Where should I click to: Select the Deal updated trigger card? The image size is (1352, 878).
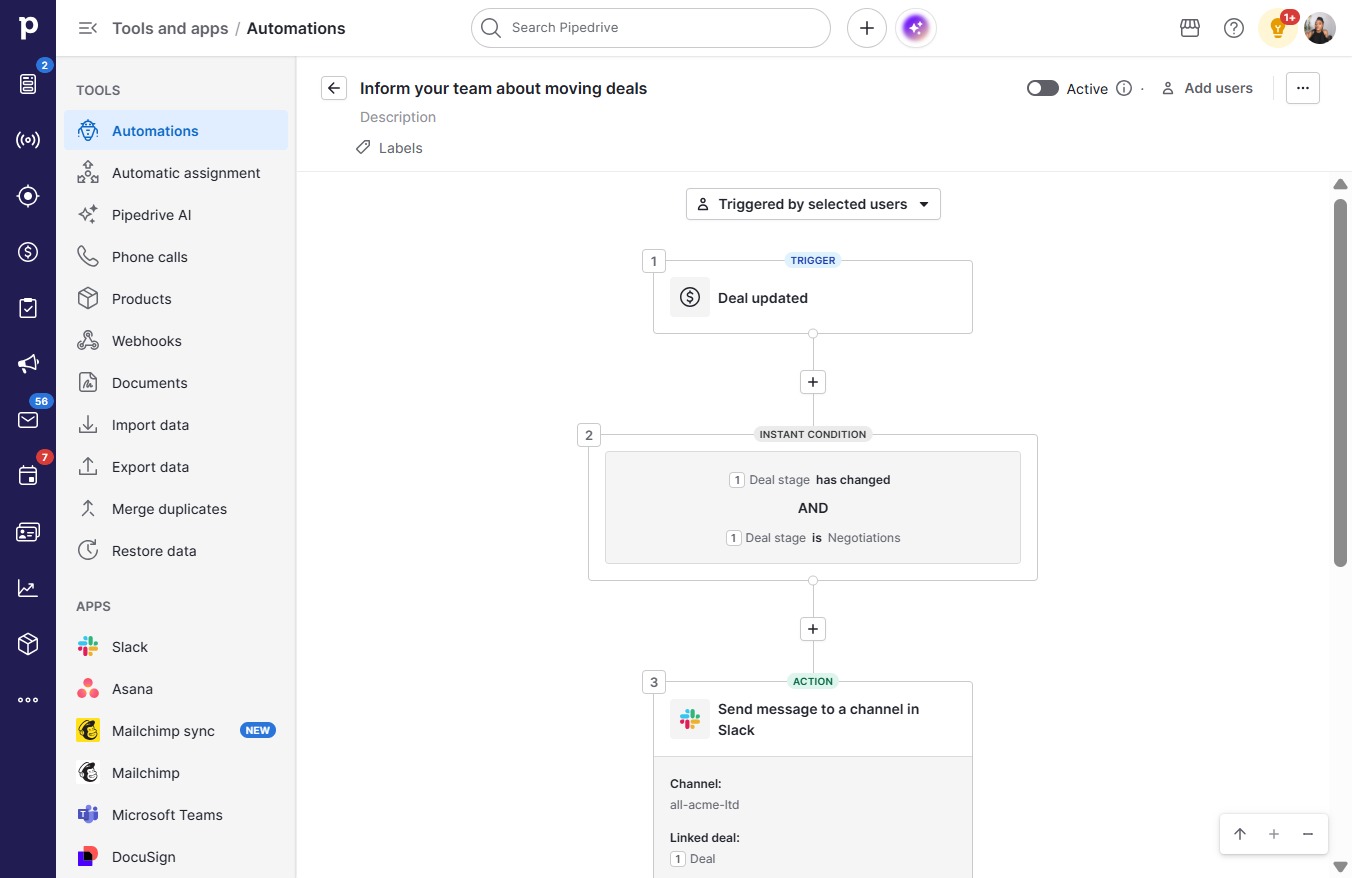813,297
